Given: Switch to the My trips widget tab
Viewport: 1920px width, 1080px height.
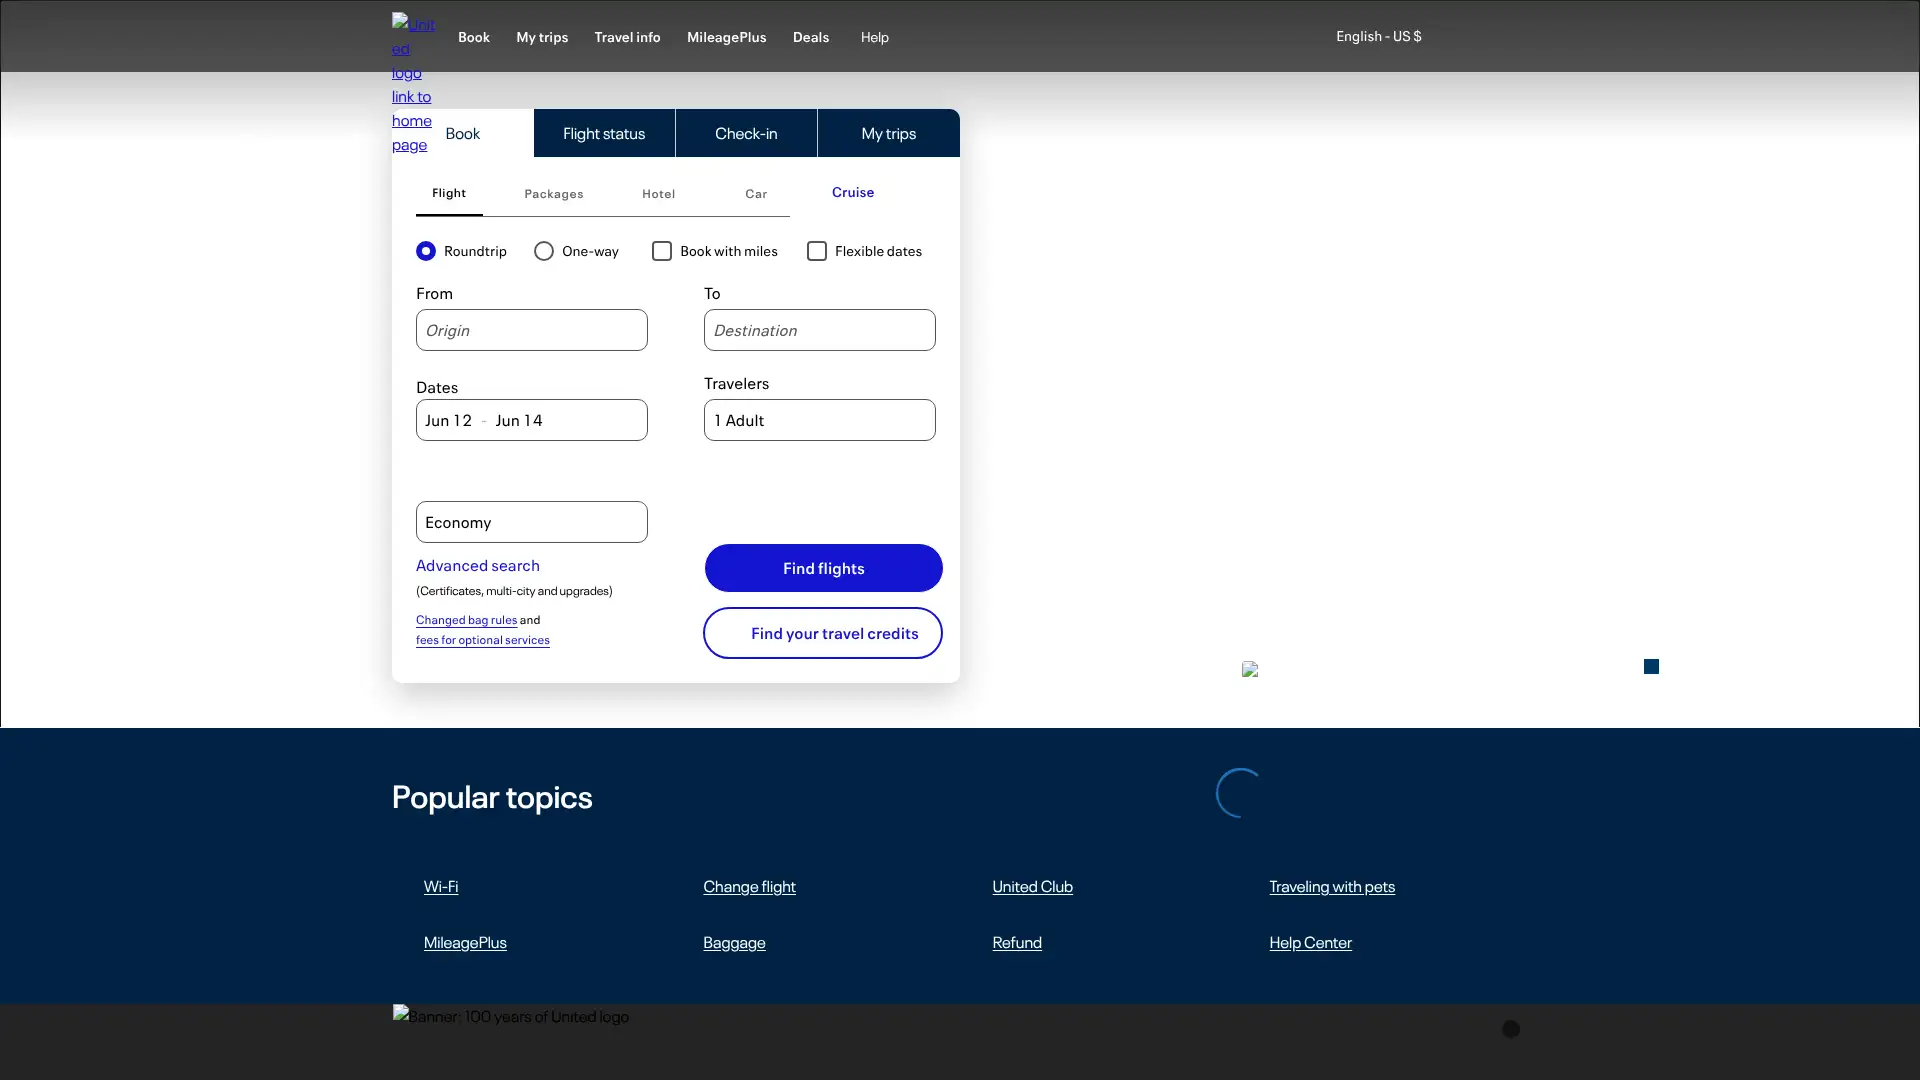Looking at the screenshot, I should pyautogui.click(x=889, y=133).
